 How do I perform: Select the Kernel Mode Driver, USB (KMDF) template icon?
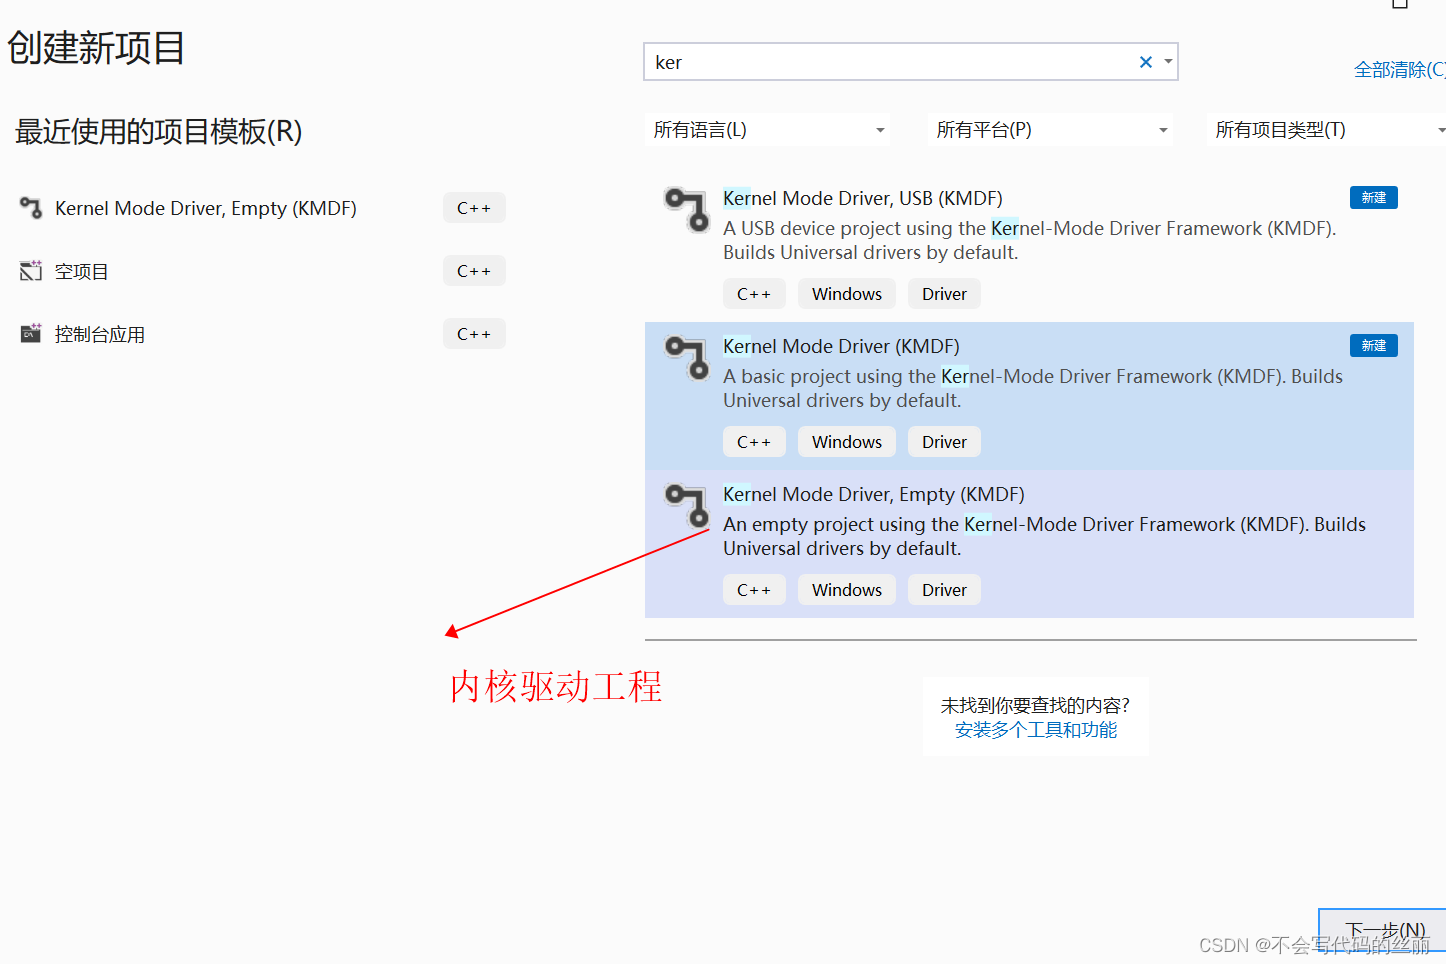click(x=687, y=209)
